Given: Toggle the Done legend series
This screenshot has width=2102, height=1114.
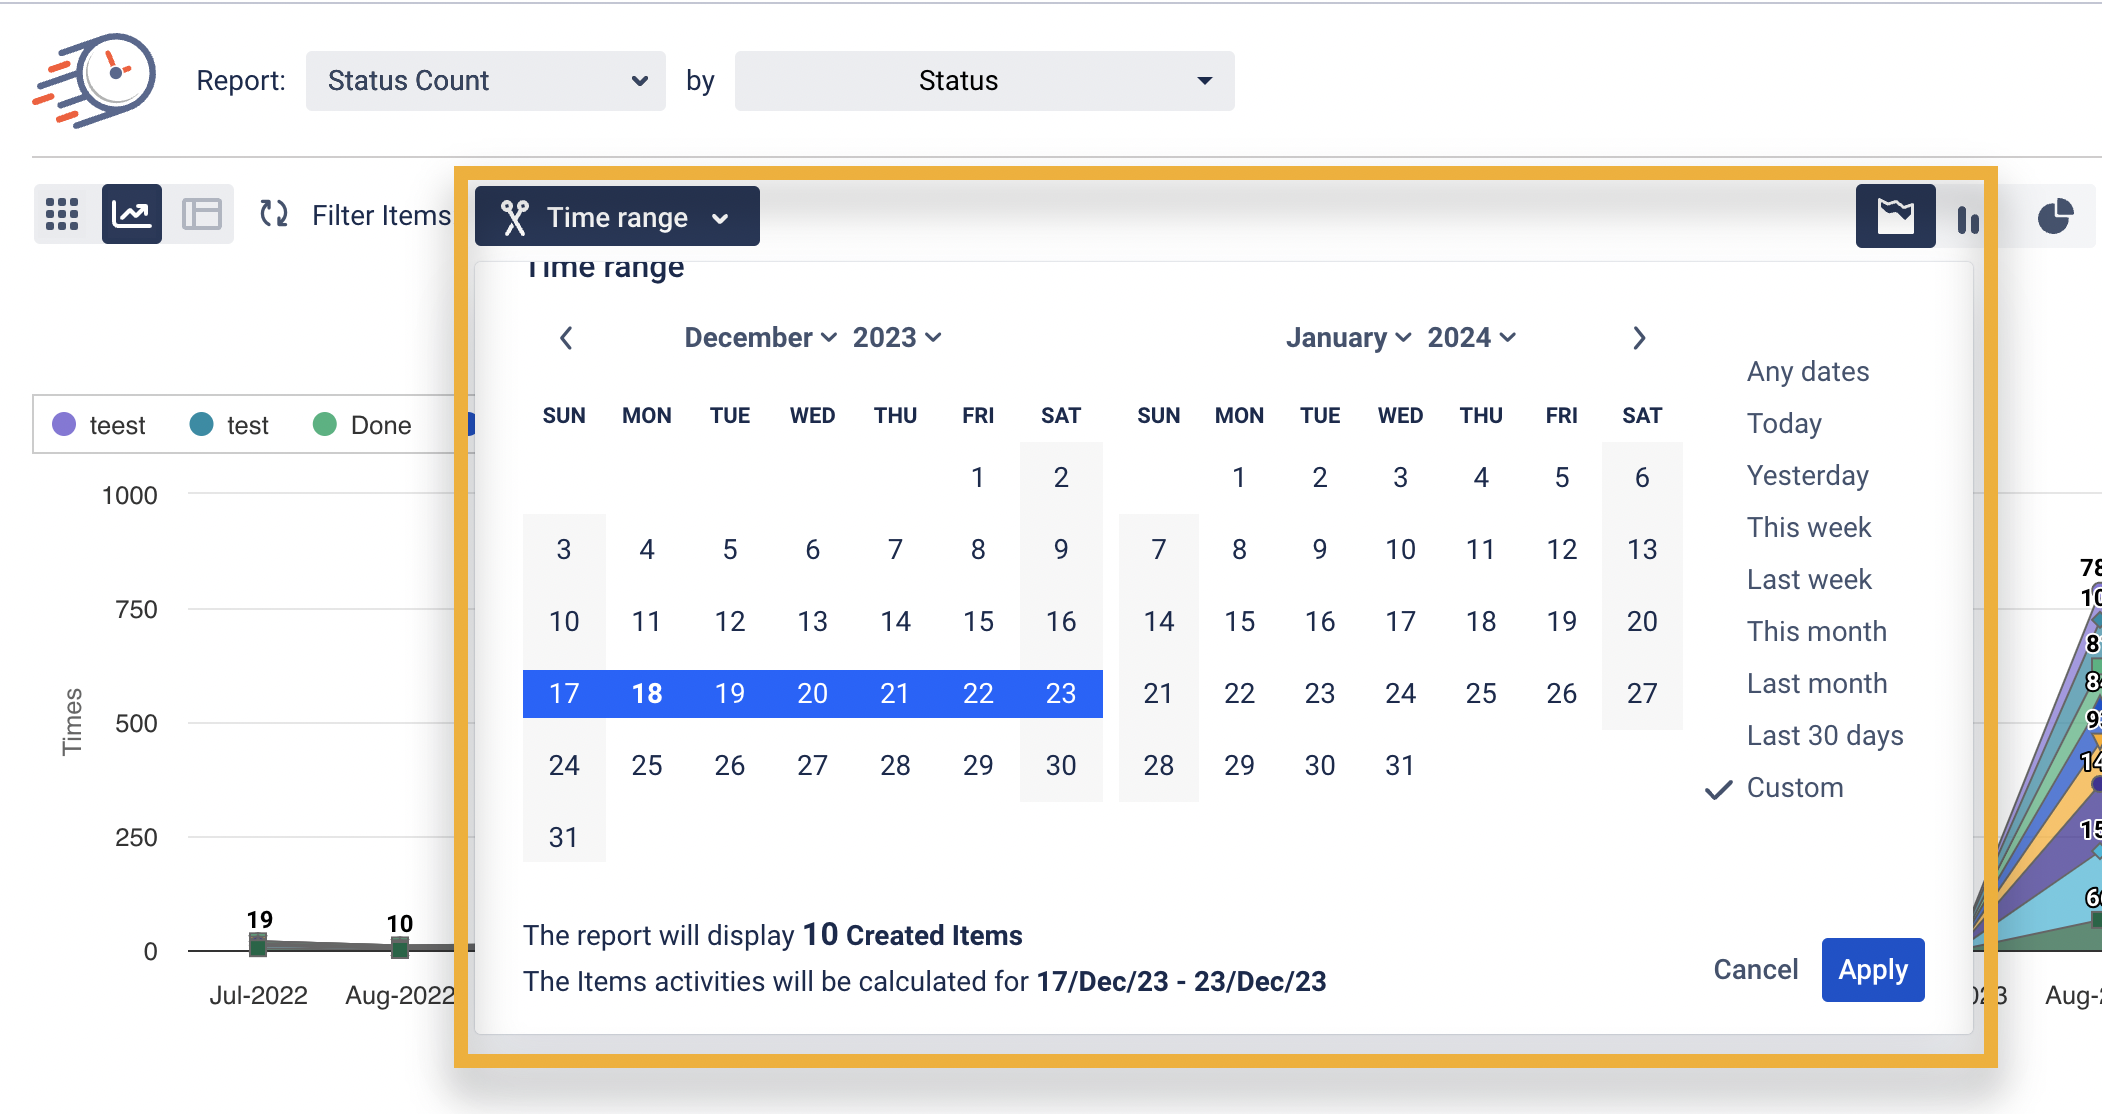Looking at the screenshot, I should (363, 425).
